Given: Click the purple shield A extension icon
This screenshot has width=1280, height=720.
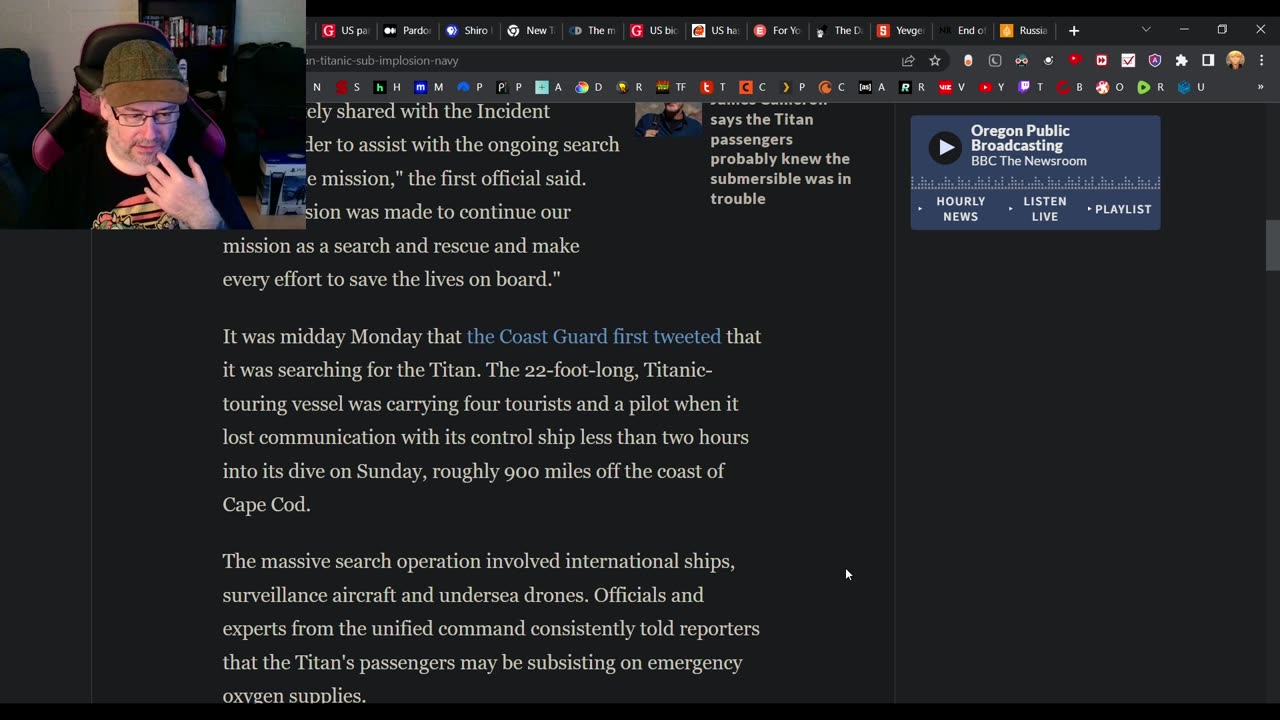Looking at the screenshot, I should (1155, 60).
